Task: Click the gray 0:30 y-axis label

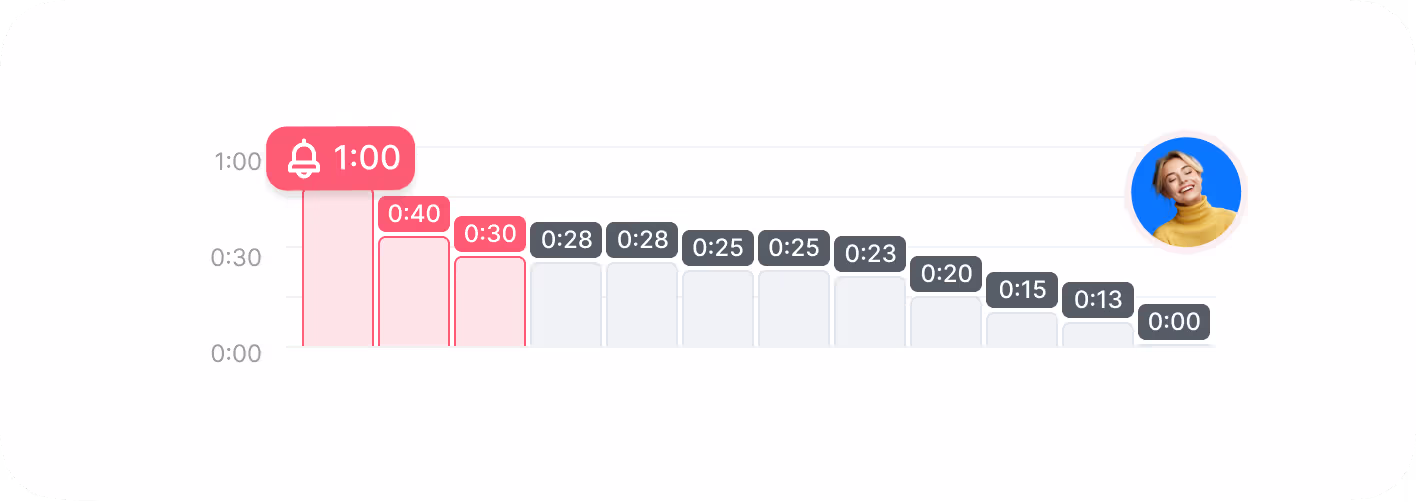Action: point(236,257)
